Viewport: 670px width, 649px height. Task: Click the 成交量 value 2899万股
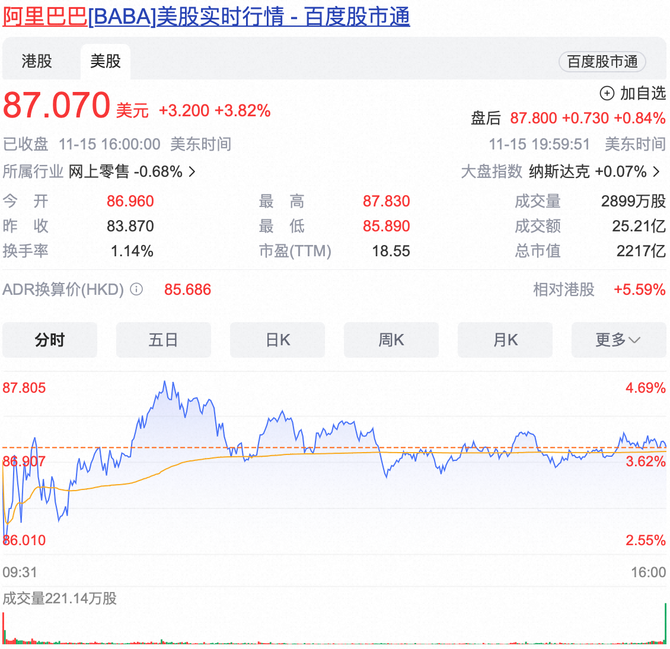pyautogui.click(x=633, y=201)
